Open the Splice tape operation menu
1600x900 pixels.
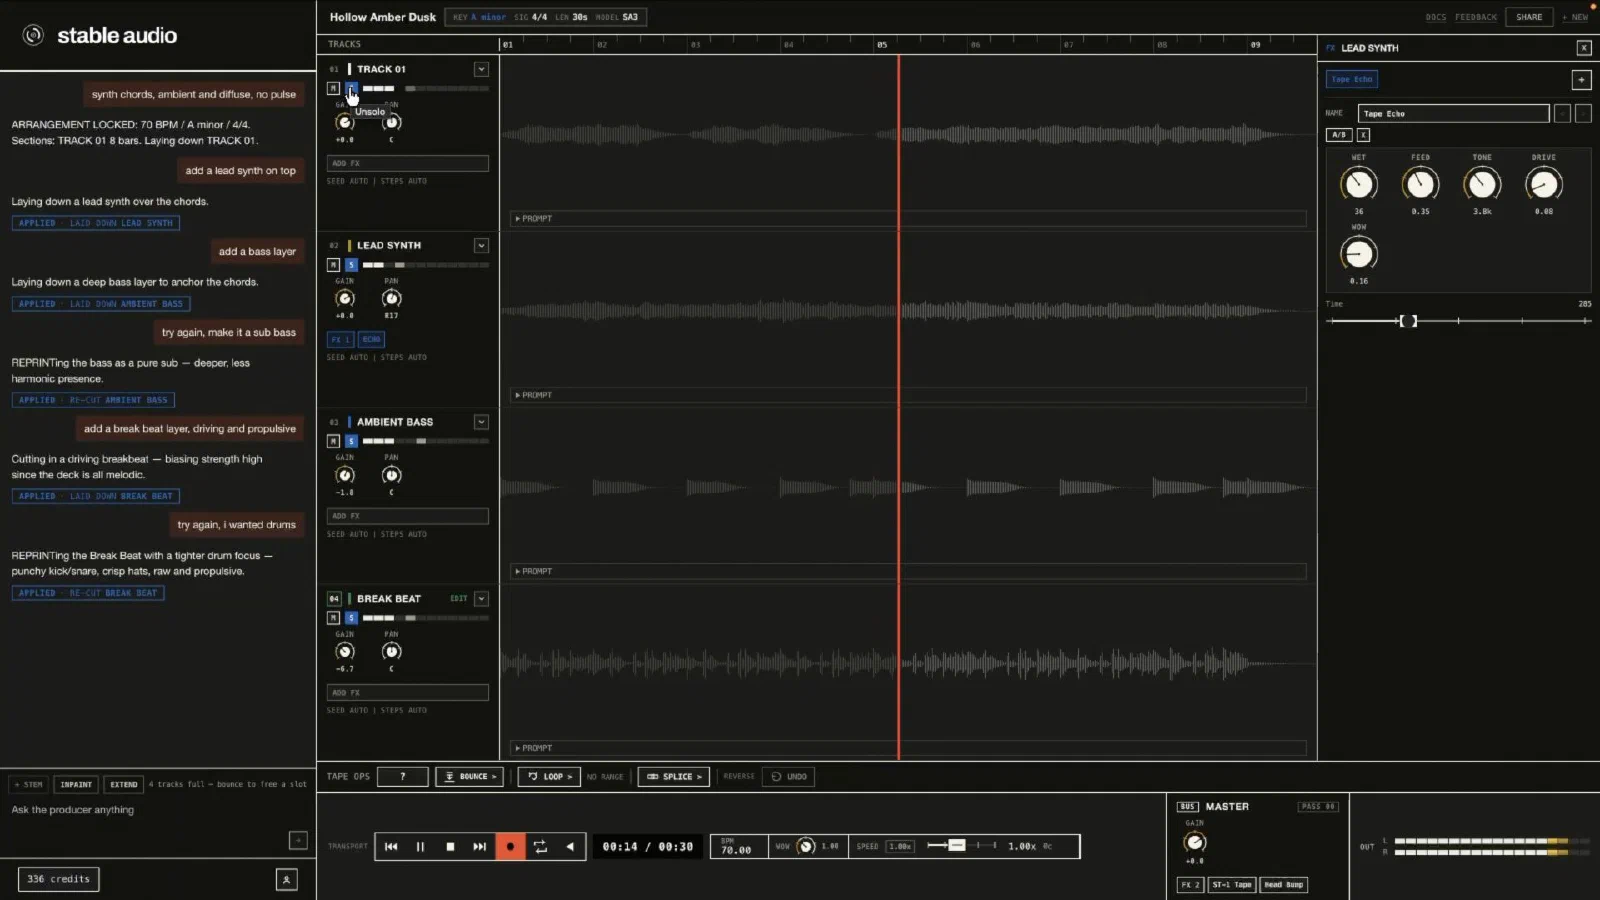pyautogui.click(x=674, y=776)
